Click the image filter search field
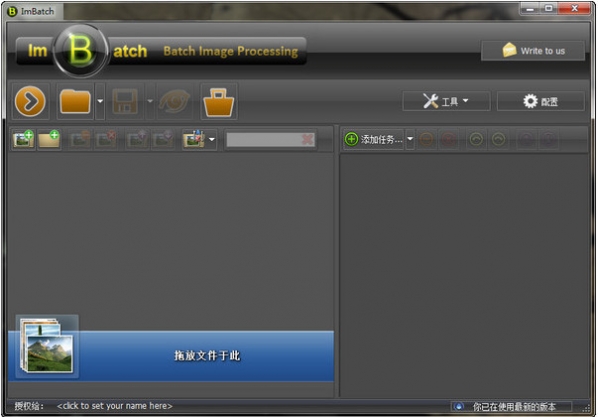The width and height of the screenshot is (598, 417). coord(264,140)
